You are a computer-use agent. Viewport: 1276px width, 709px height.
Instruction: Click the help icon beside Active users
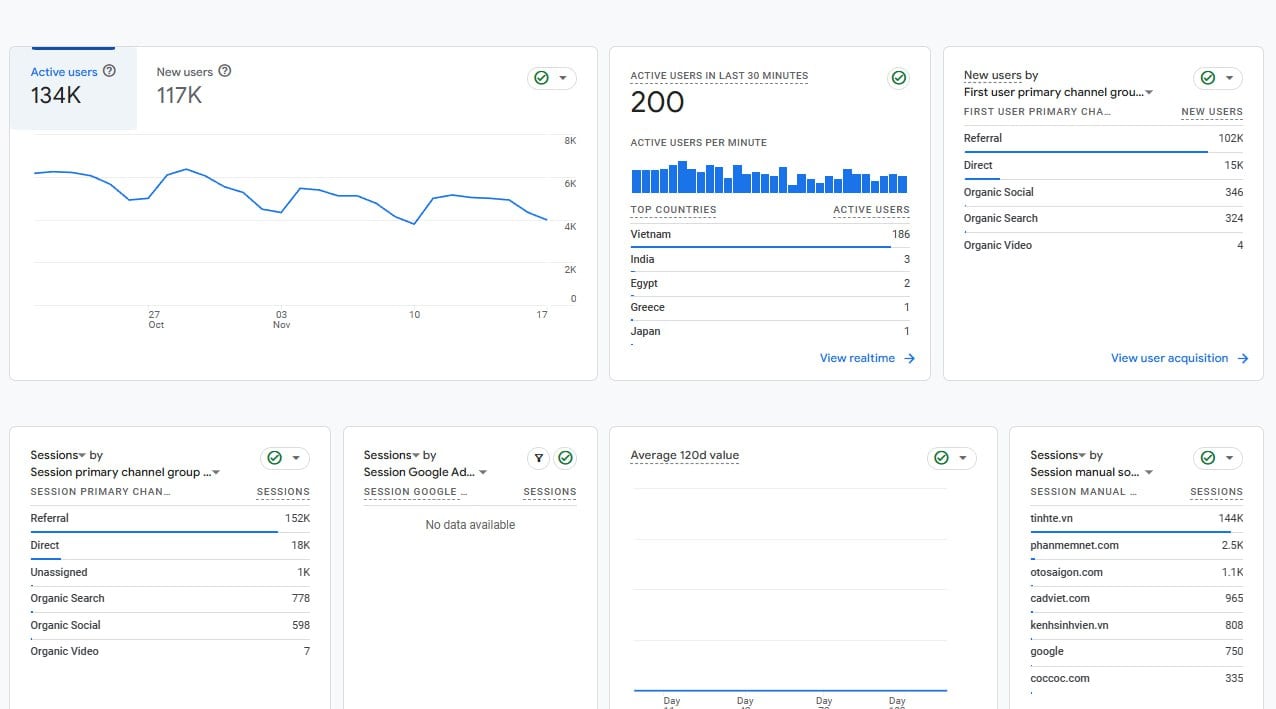(x=110, y=71)
